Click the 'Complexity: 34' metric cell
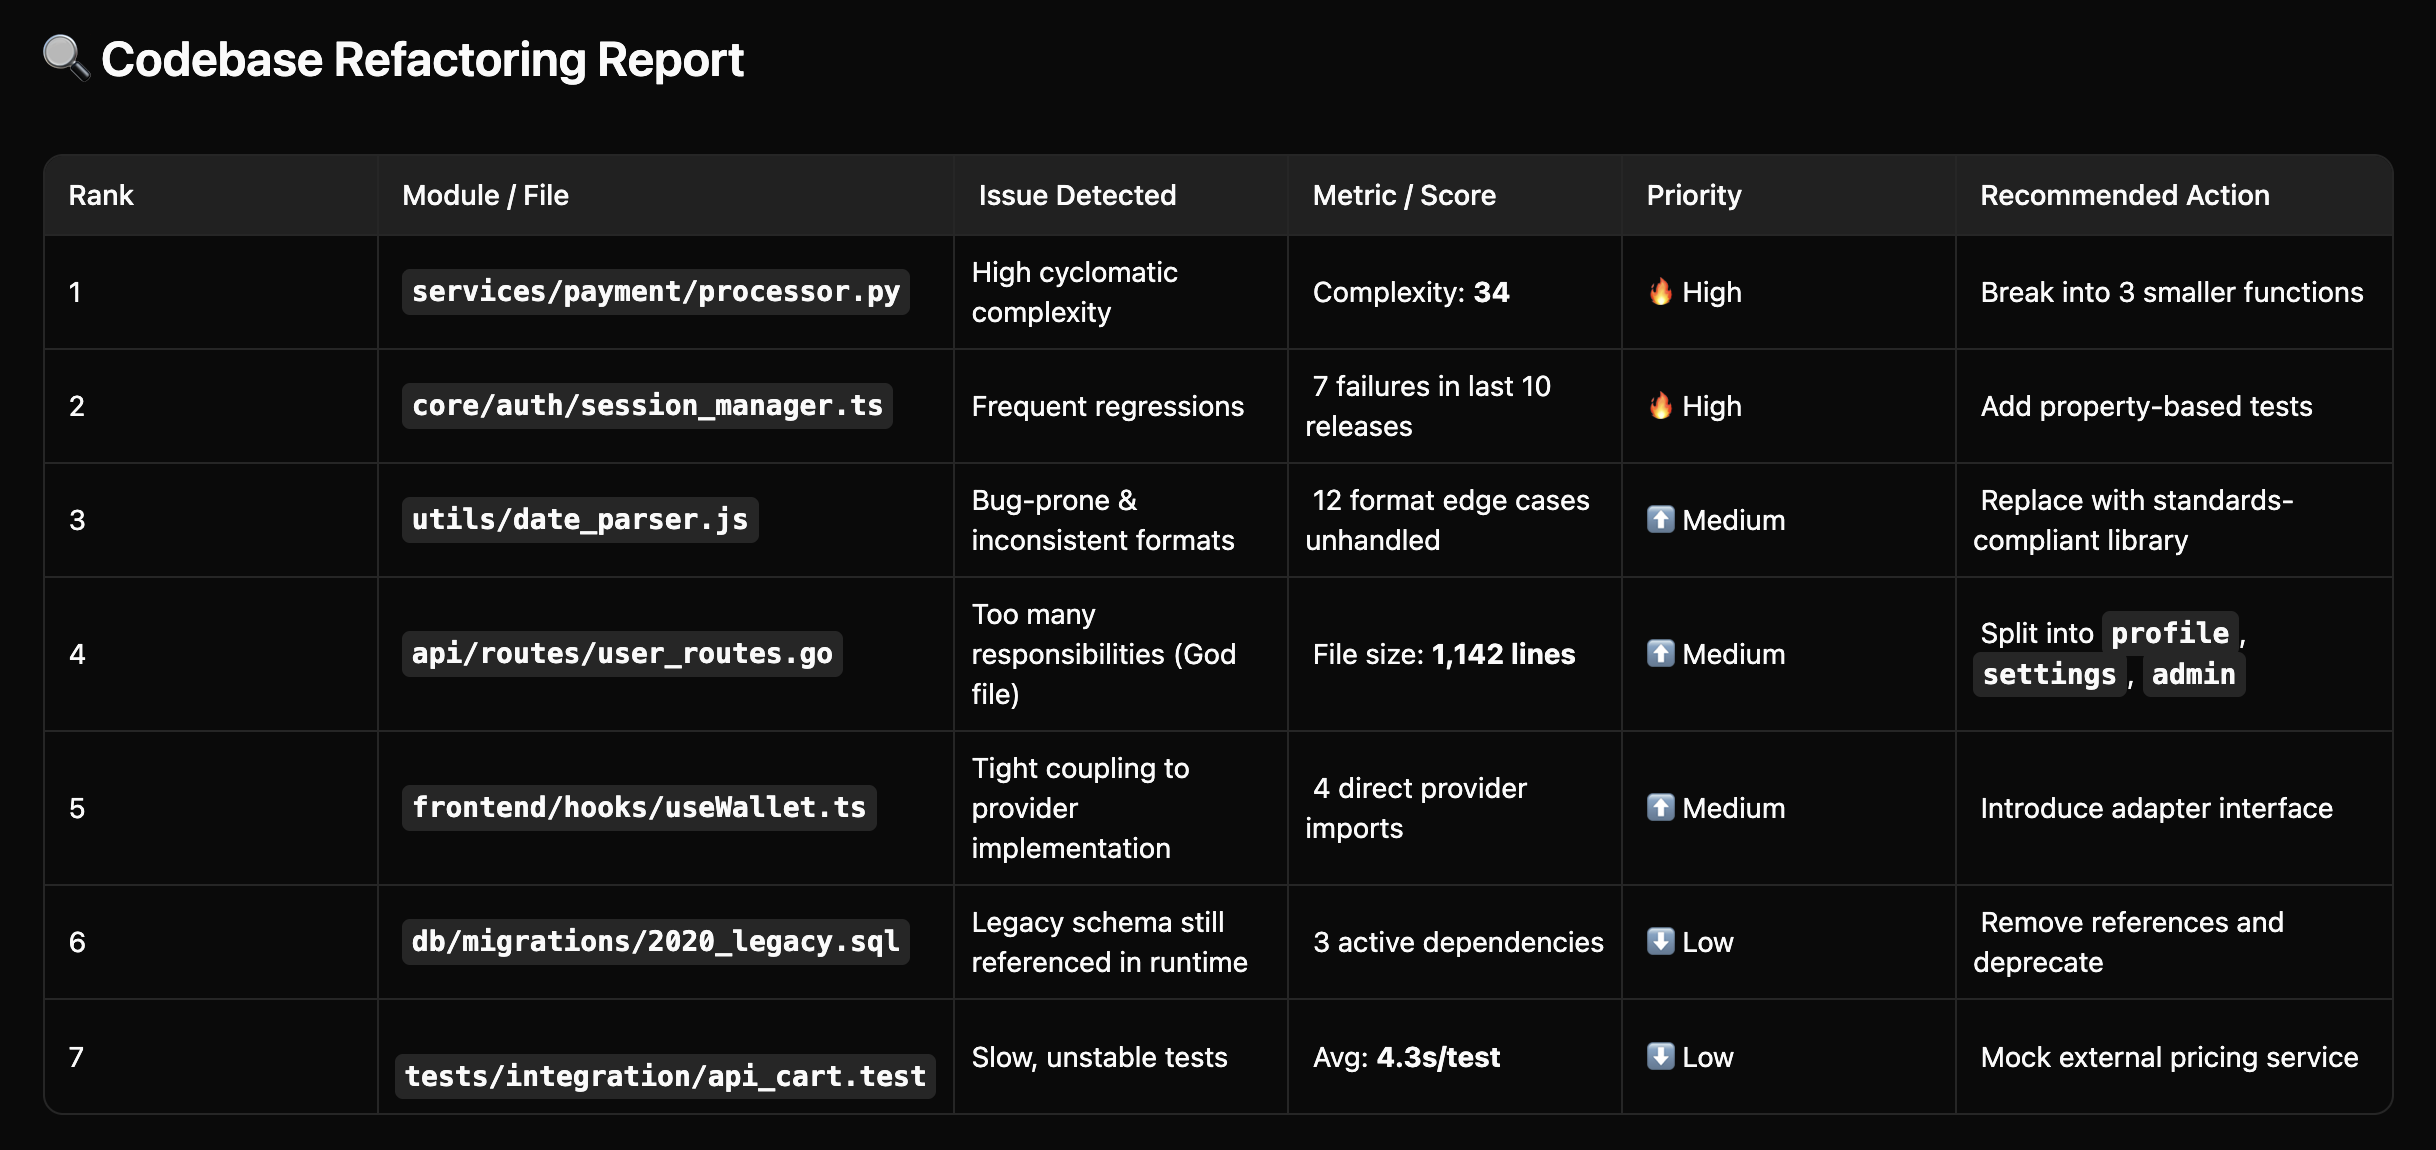2436x1150 pixels. pyautogui.click(x=1410, y=292)
